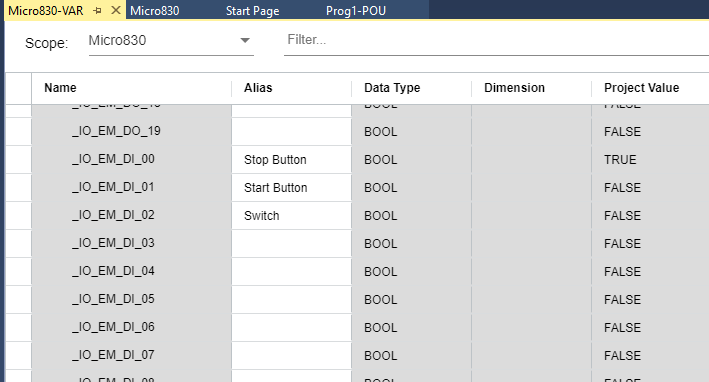Sort by the Alias column header

click(x=258, y=88)
